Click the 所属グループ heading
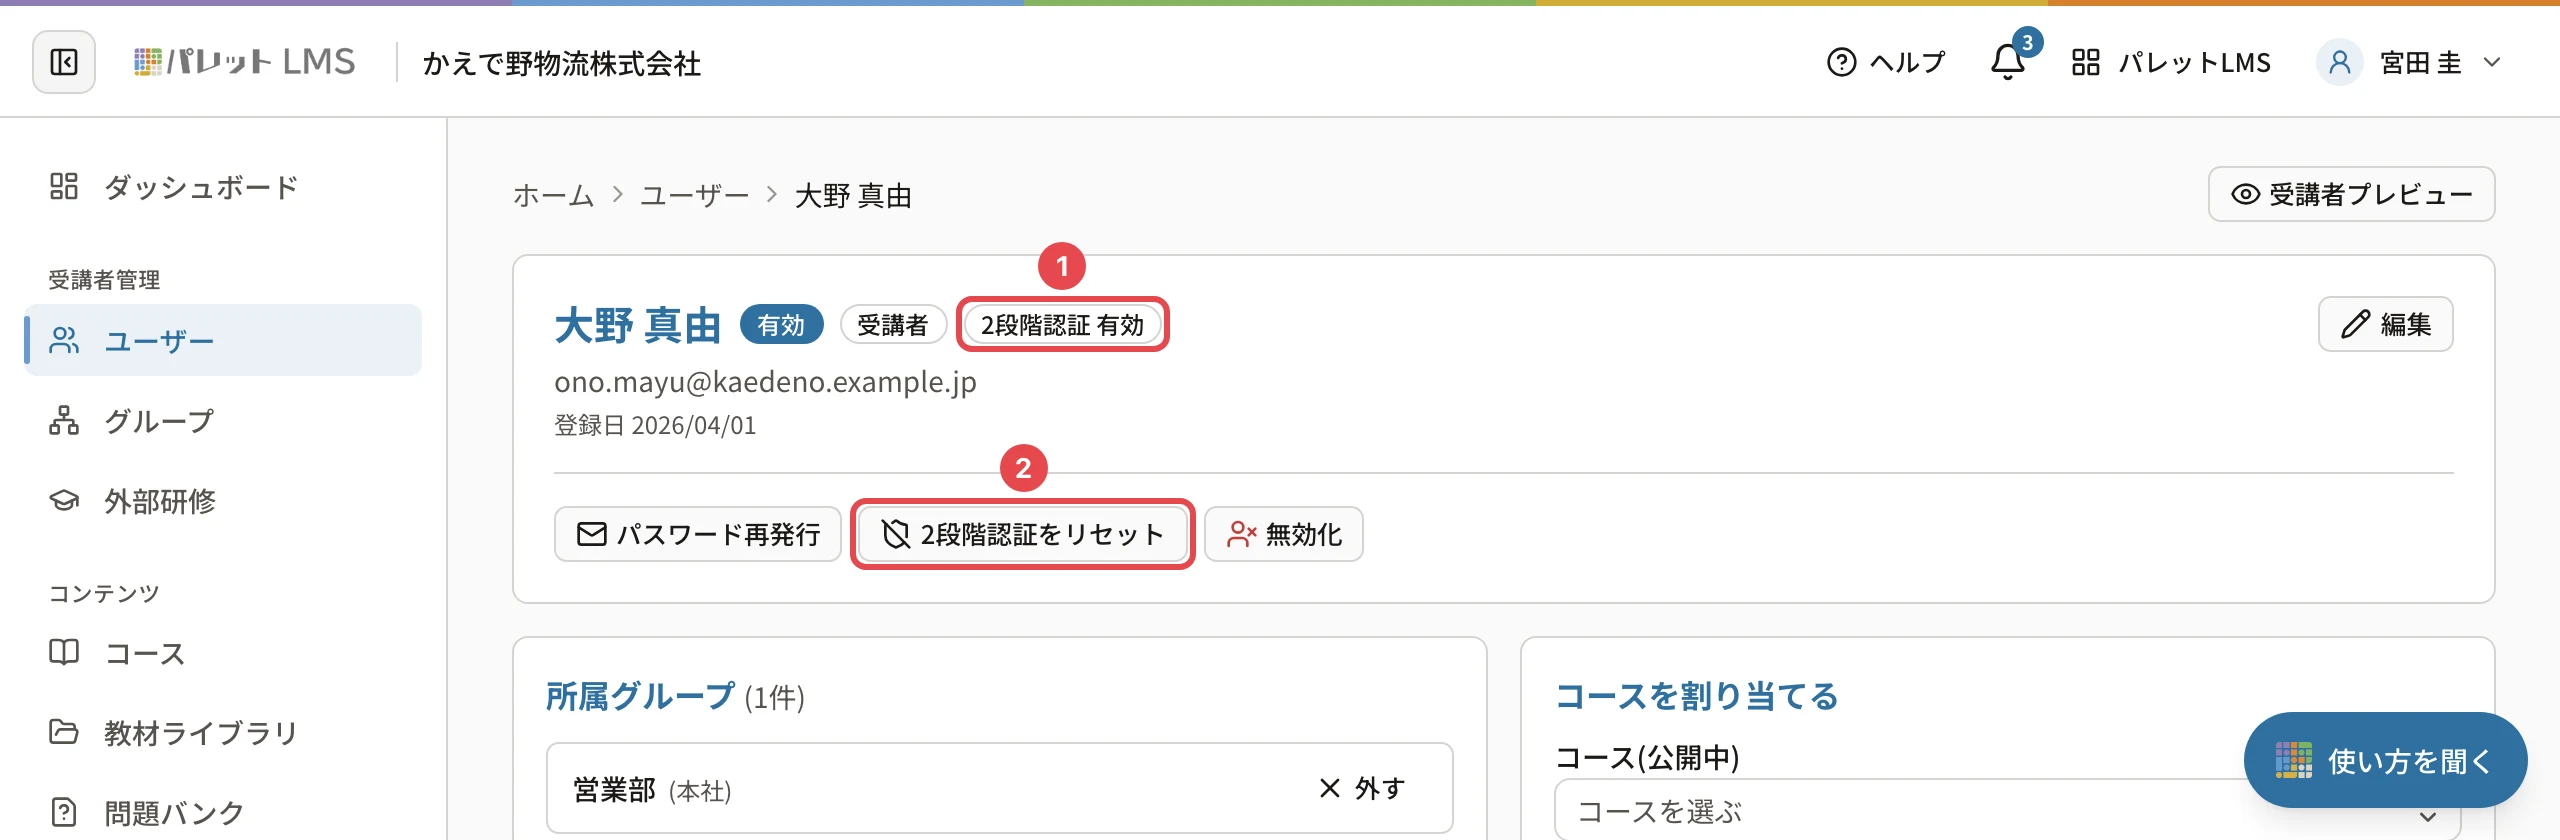Image resolution: width=2560 pixels, height=840 pixels. tap(640, 696)
